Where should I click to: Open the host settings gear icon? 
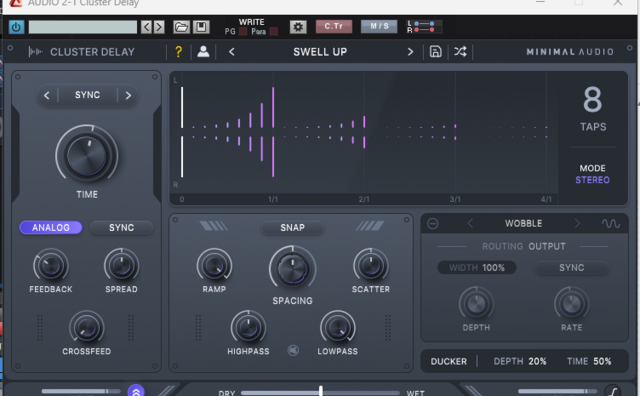(x=298, y=27)
